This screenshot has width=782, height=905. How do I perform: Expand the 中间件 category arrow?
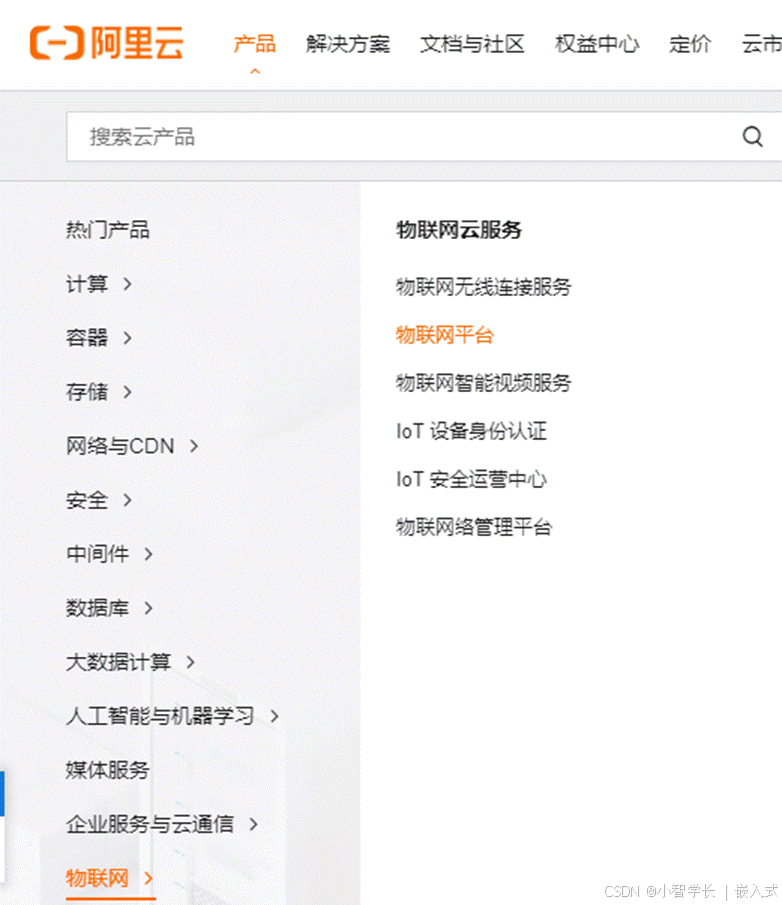148,554
